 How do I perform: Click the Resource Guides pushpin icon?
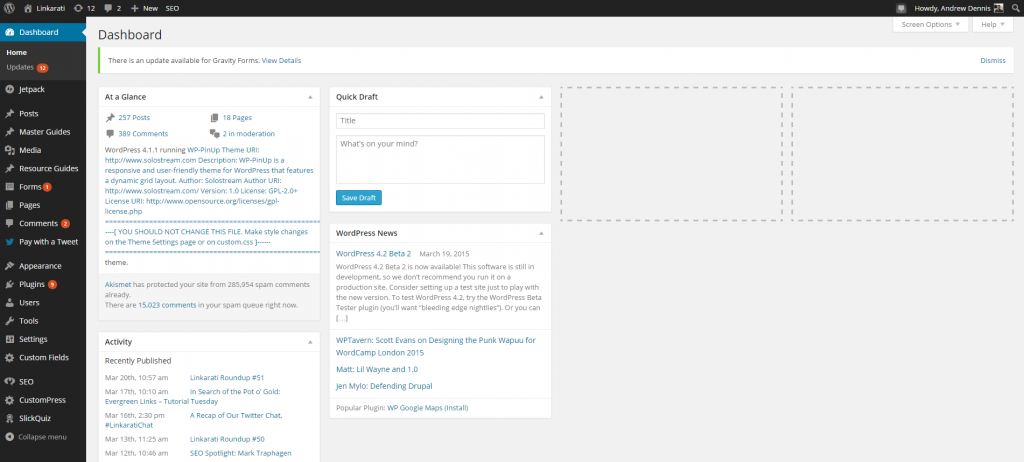(10, 169)
